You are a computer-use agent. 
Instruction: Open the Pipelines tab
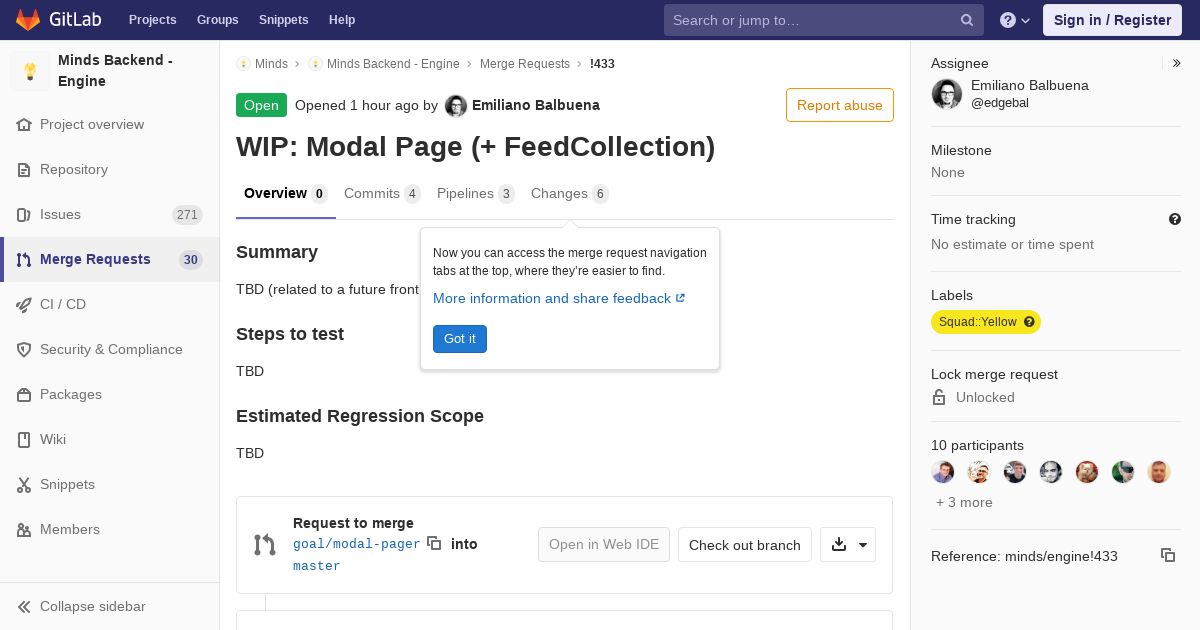(465, 193)
